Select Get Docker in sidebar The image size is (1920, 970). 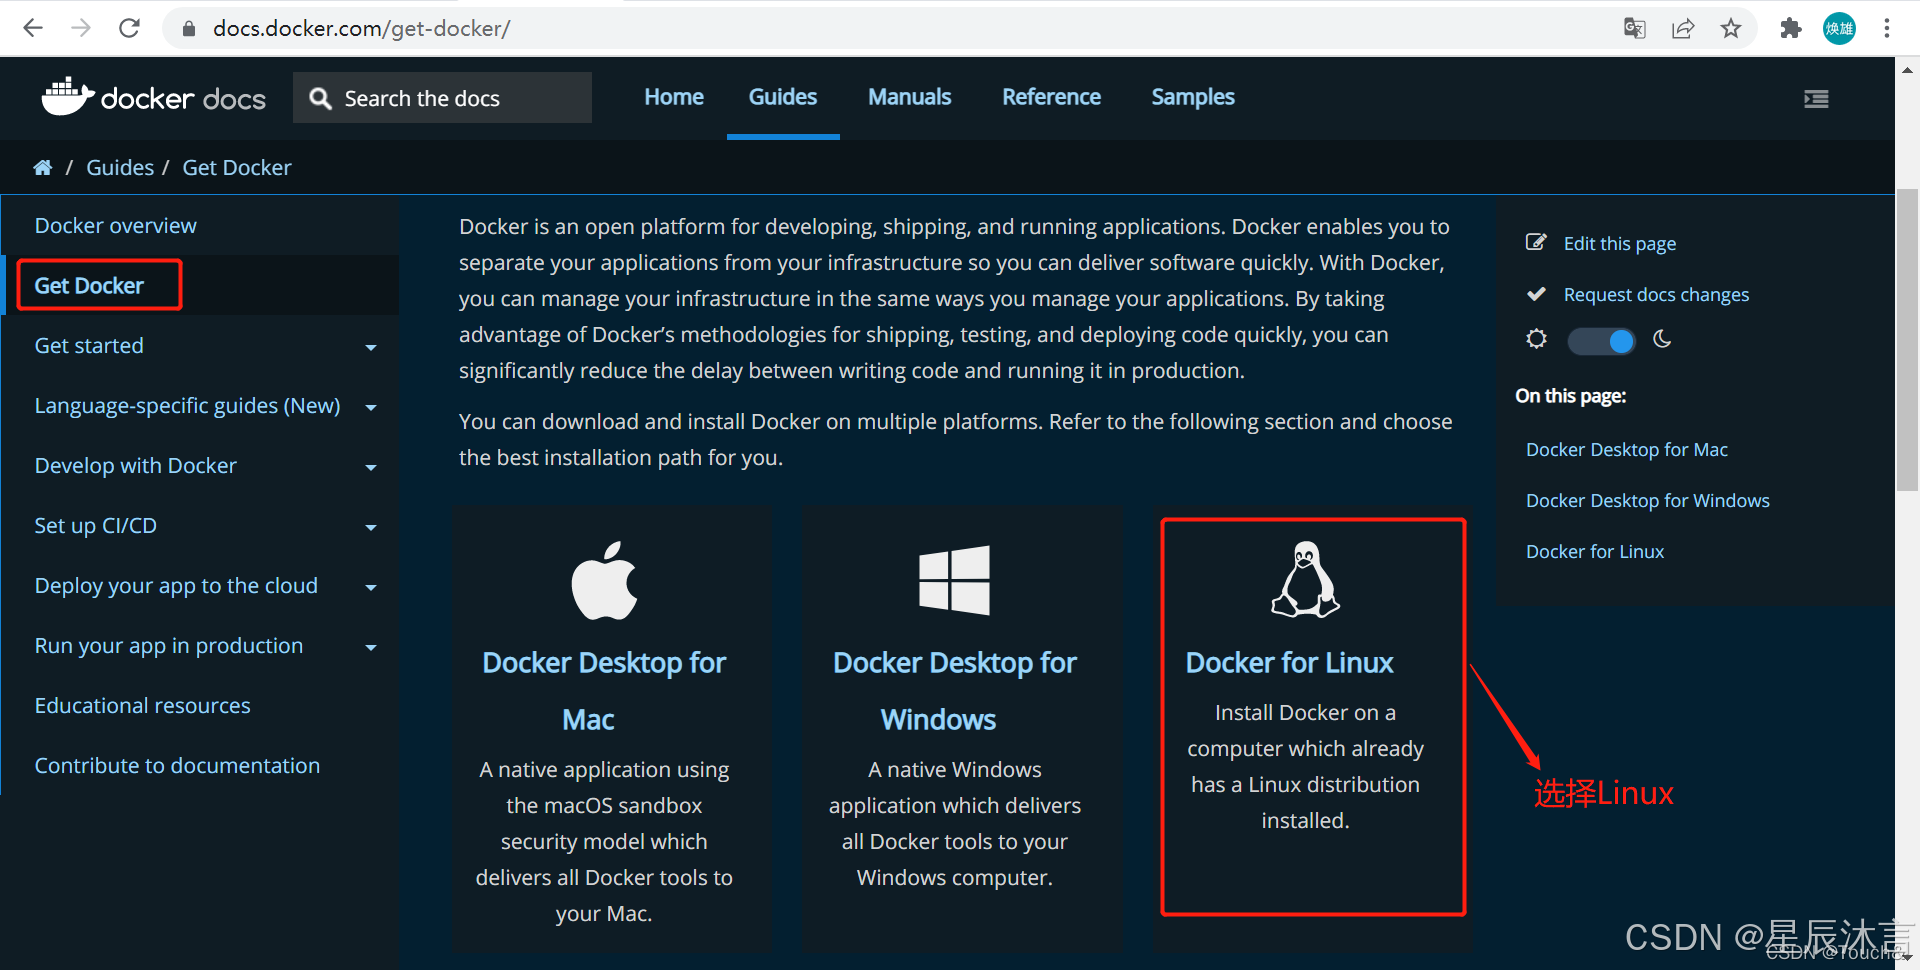(x=89, y=285)
